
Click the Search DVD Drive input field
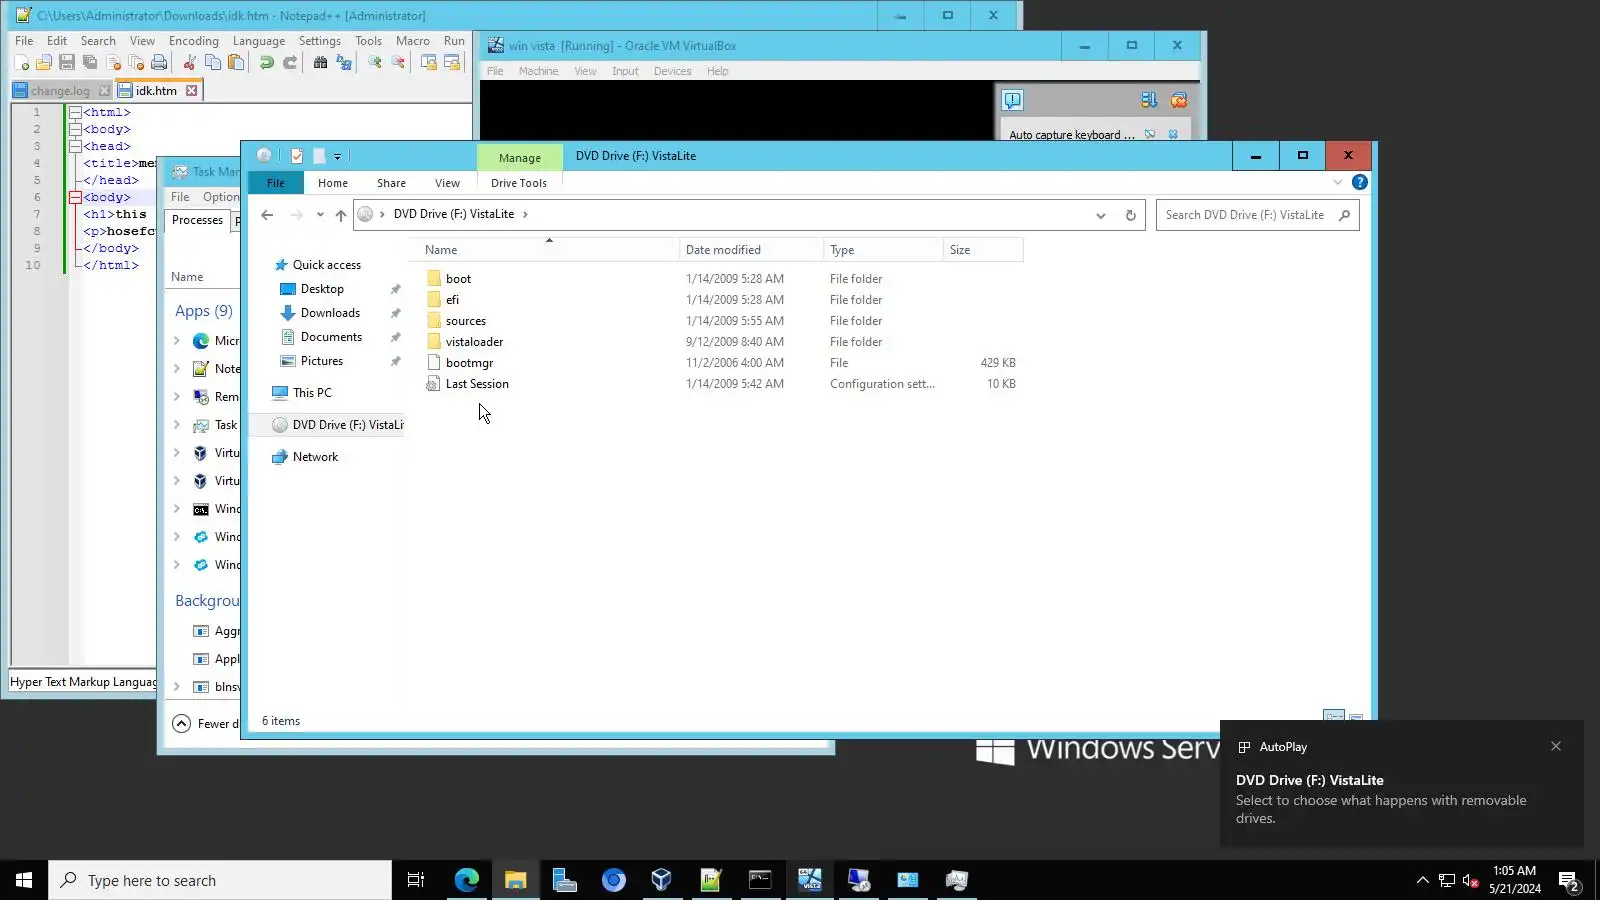pyautogui.click(x=1257, y=215)
